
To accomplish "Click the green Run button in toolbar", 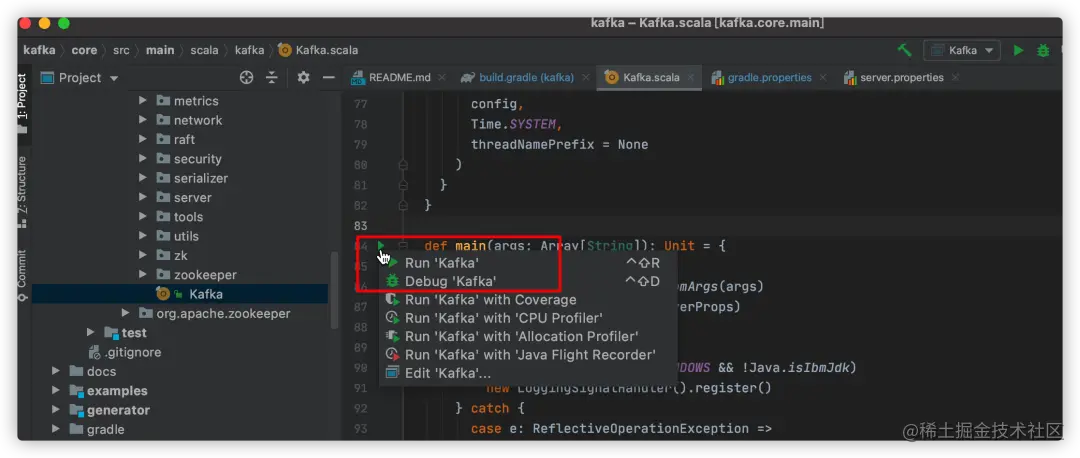I will pos(1018,50).
